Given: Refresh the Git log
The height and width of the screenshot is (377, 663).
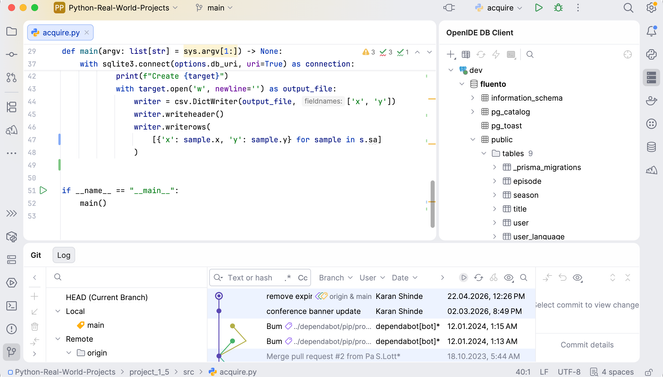Looking at the screenshot, I should coord(478,278).
